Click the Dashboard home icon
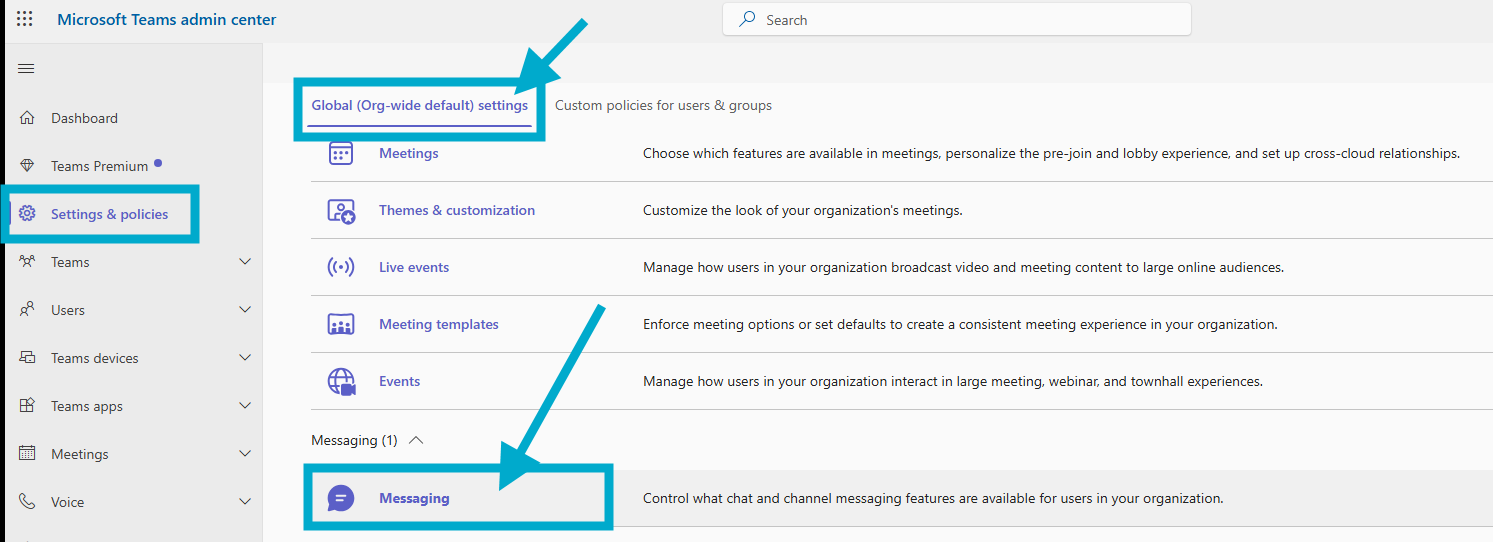Viewport: 1493px width, 542px height. (28, 118)
